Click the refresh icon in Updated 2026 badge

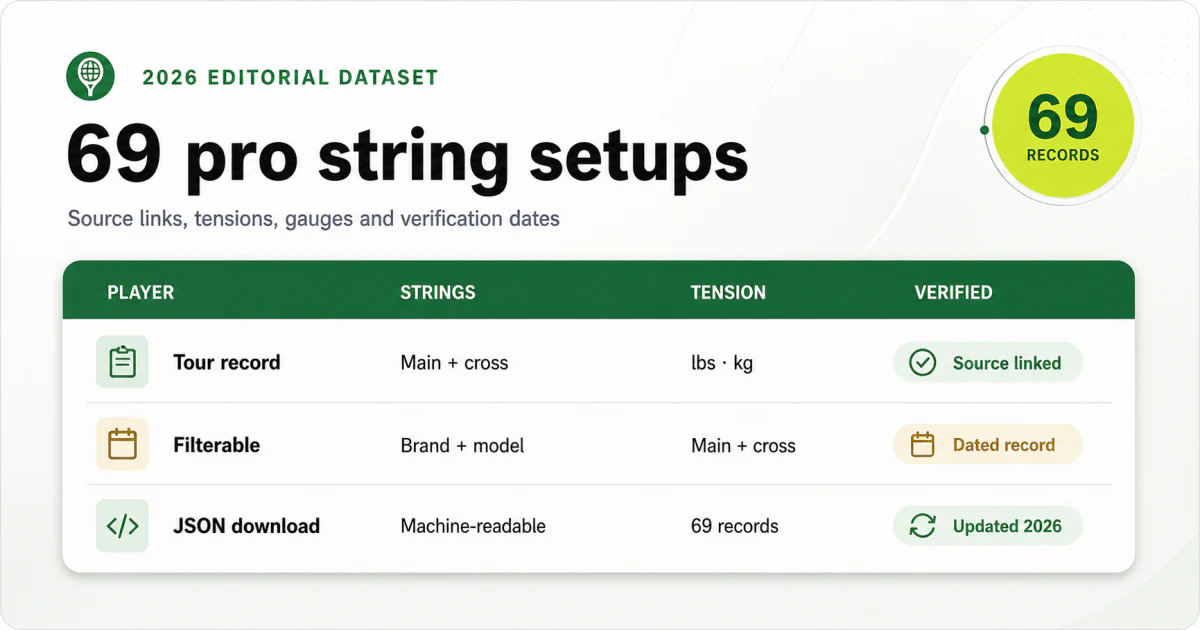[x=923, y=526]
